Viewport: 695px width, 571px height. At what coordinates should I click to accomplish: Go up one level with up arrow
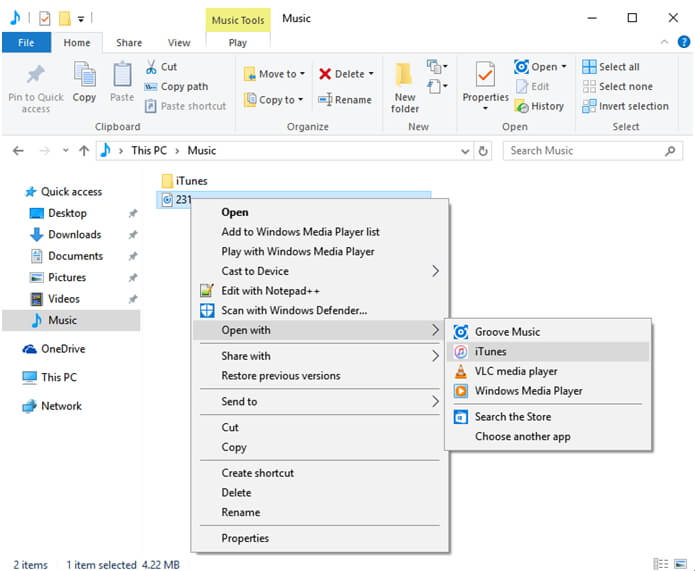(84, 151)
